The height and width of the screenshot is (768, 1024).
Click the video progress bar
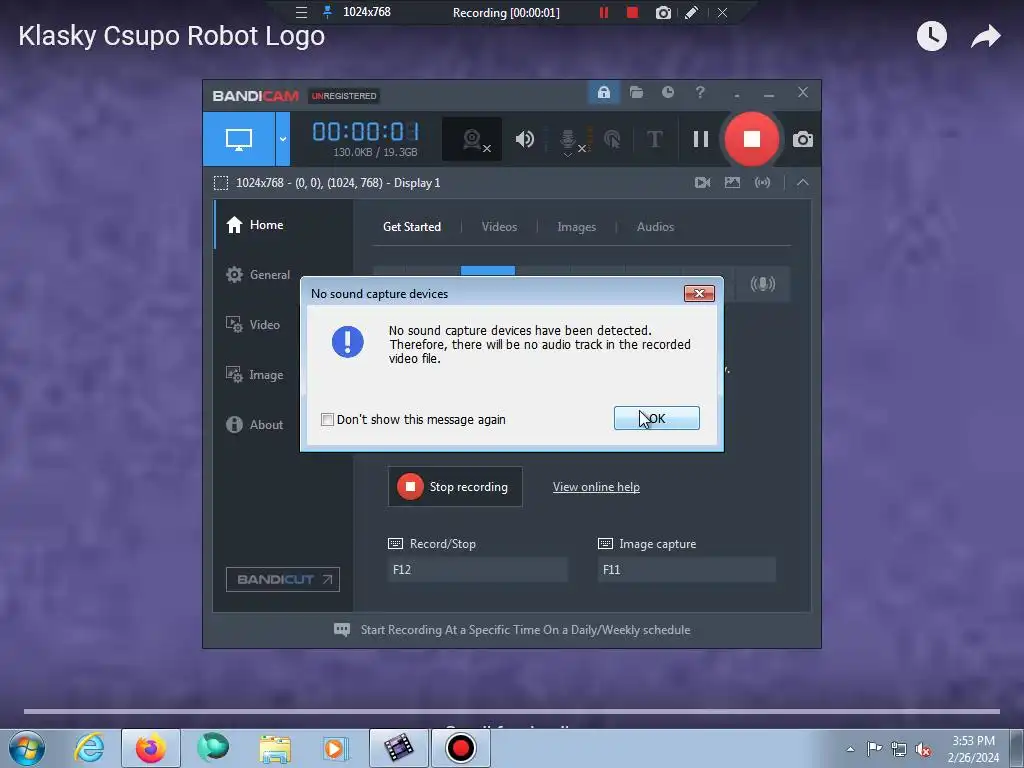point(512,711)
